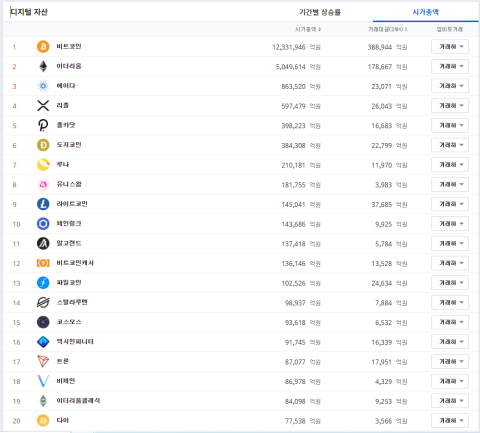Open the trade dropdown for 스텔라루멘
The width and height of the screenshot is (480, 433).
click(450, 303)
